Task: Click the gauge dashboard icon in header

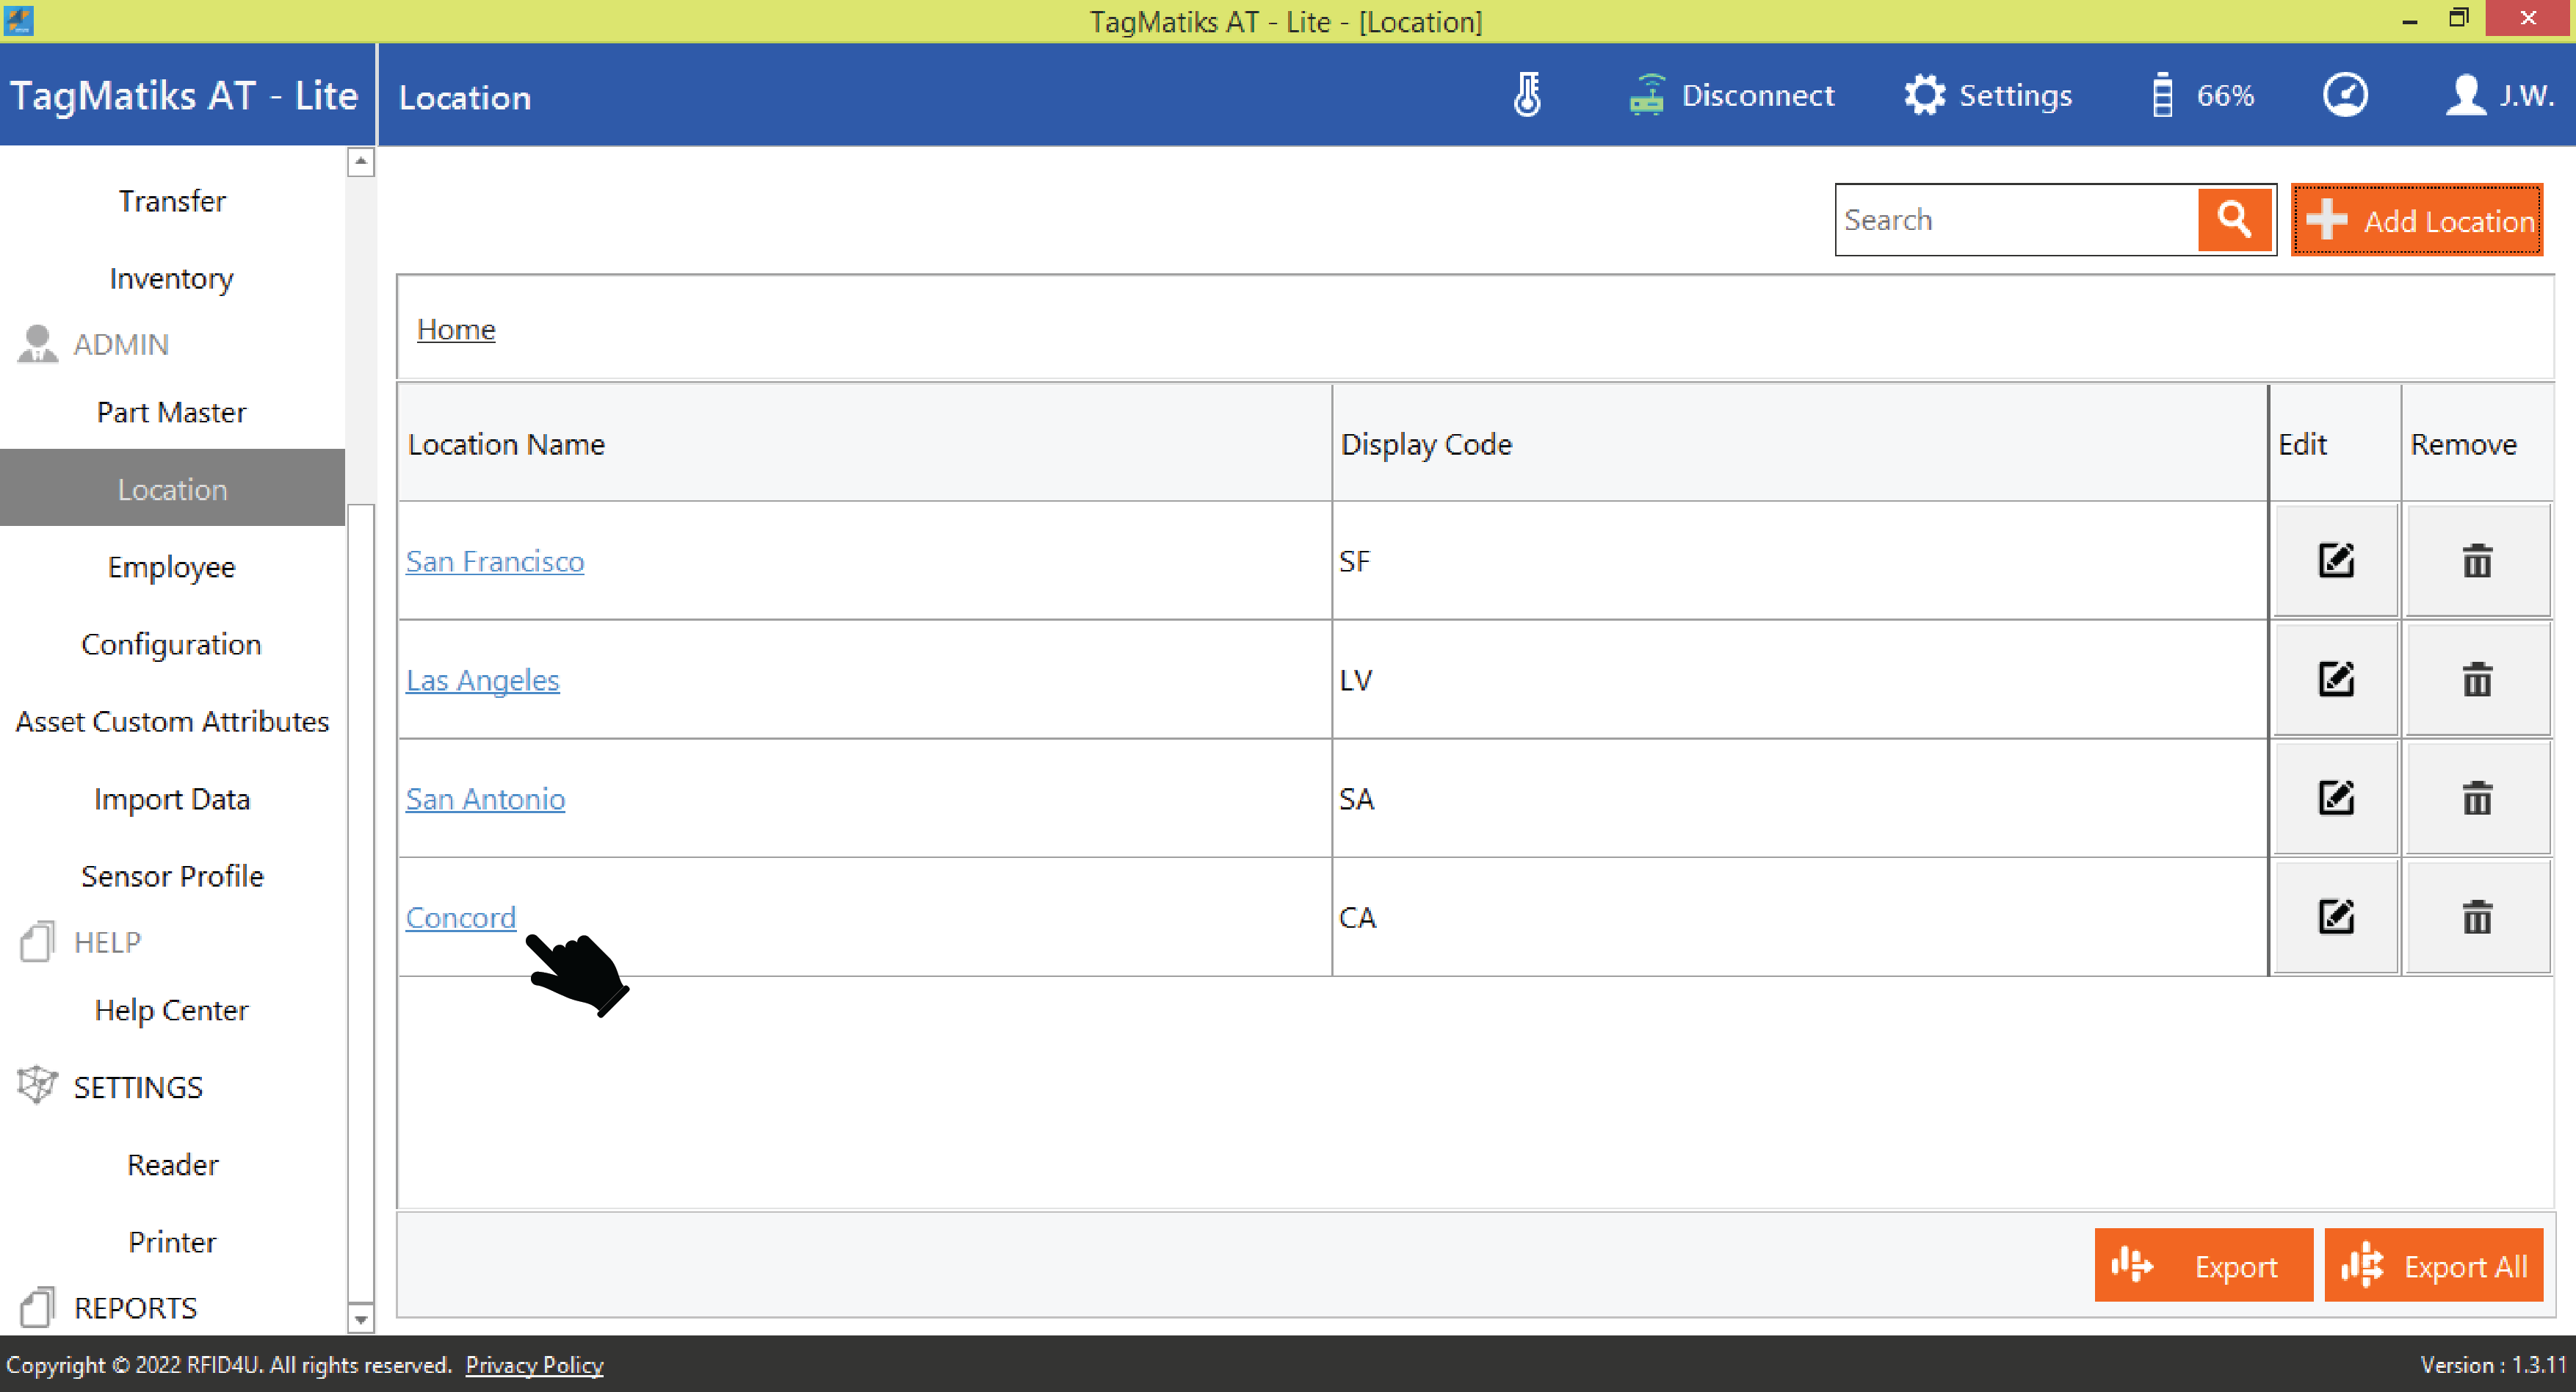Action: coord(2345,96)
